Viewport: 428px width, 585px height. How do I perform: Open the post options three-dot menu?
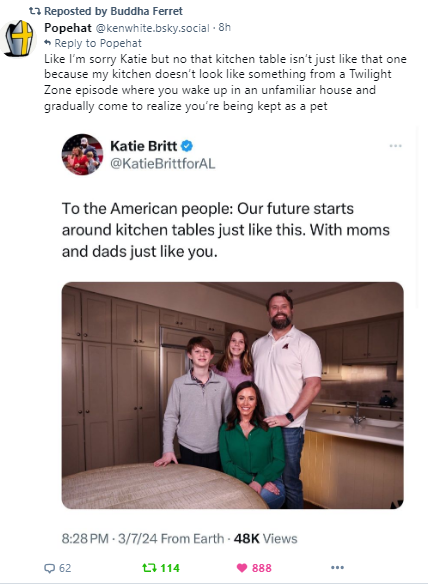[x=337, y=567]
